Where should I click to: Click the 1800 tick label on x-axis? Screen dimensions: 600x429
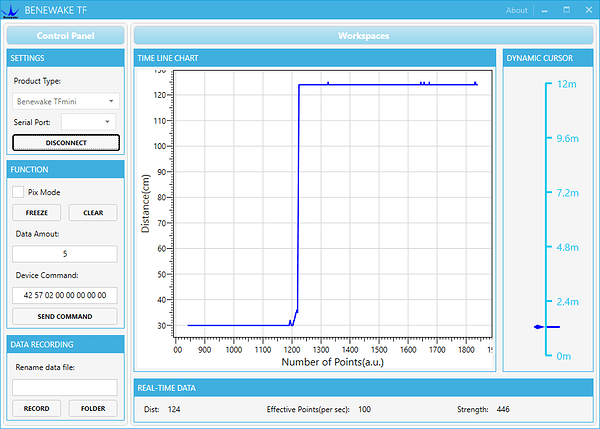[466, 350]
